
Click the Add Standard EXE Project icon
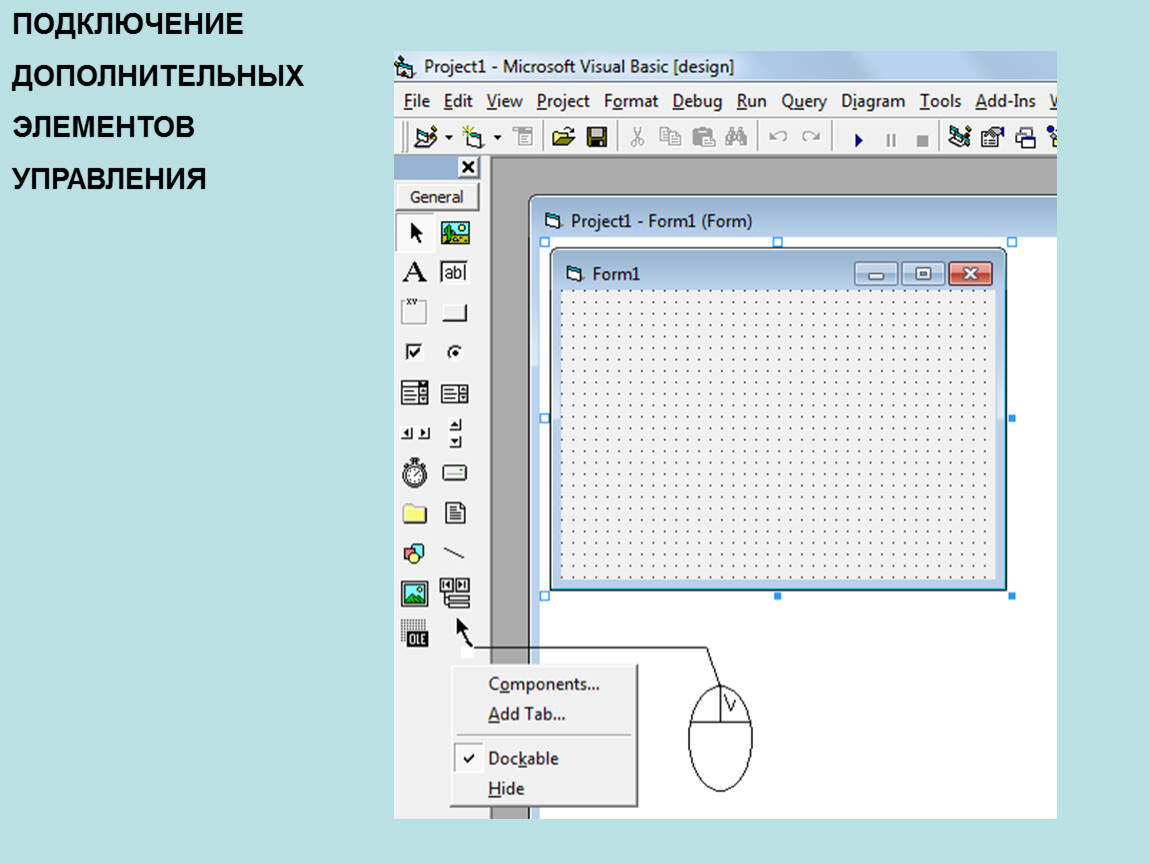pyautogui.click(x=425, y=137)
